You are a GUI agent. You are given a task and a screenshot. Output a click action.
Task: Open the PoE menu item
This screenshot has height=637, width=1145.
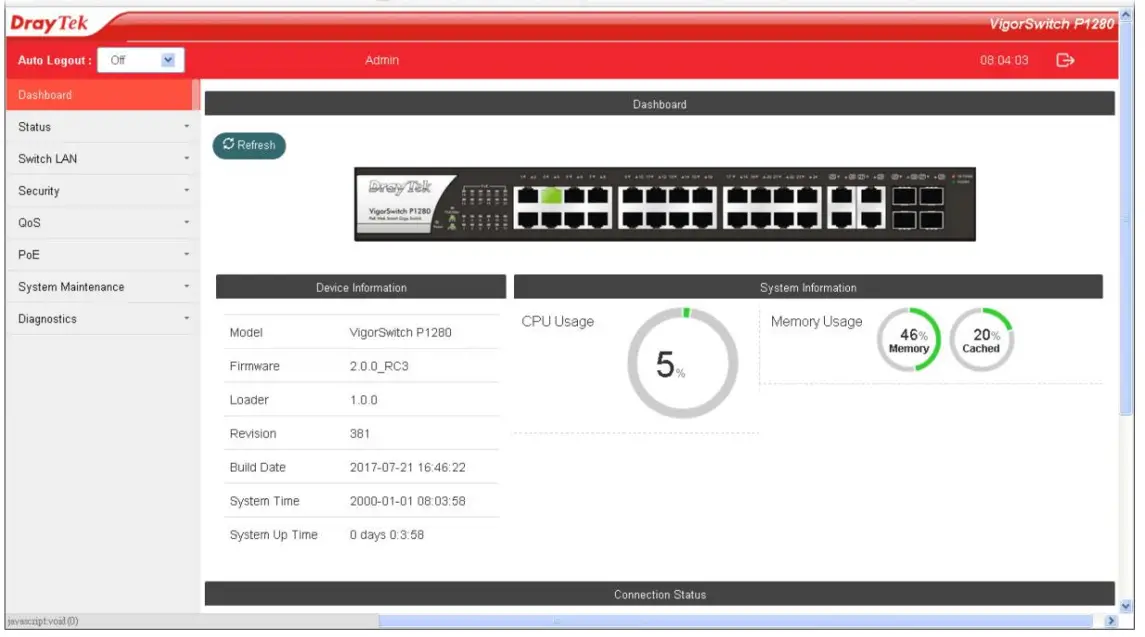coord(101,254)
